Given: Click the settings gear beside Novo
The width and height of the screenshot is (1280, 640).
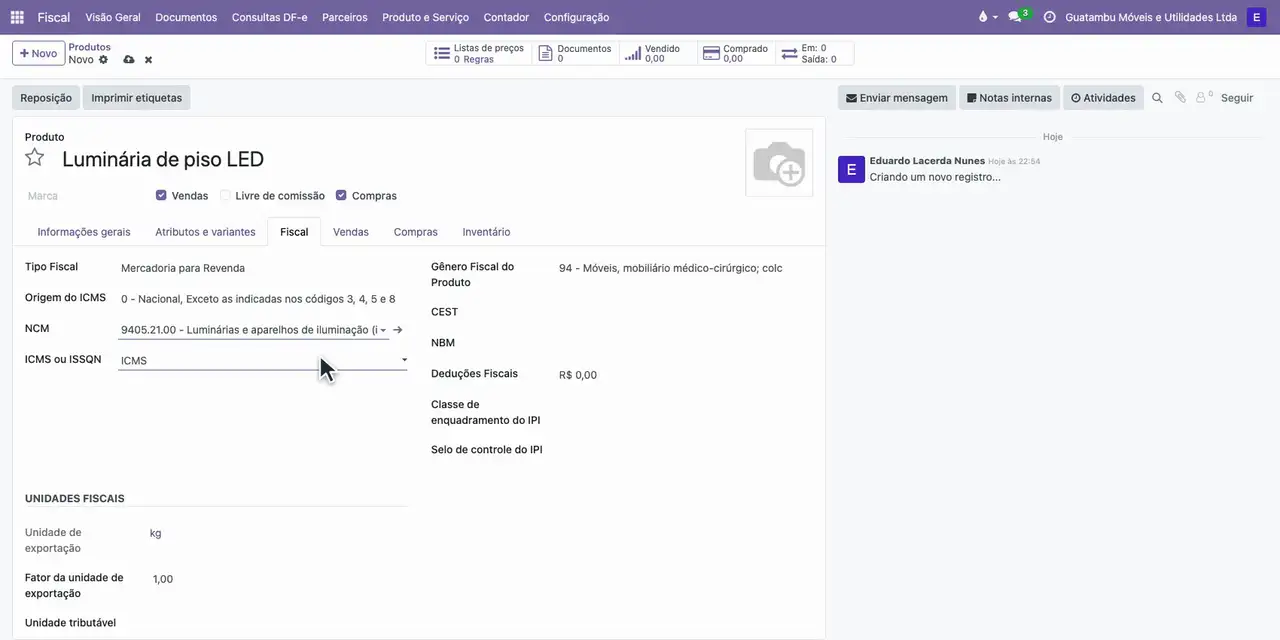Looking at the screenshot, I should [x=103, y=60].
